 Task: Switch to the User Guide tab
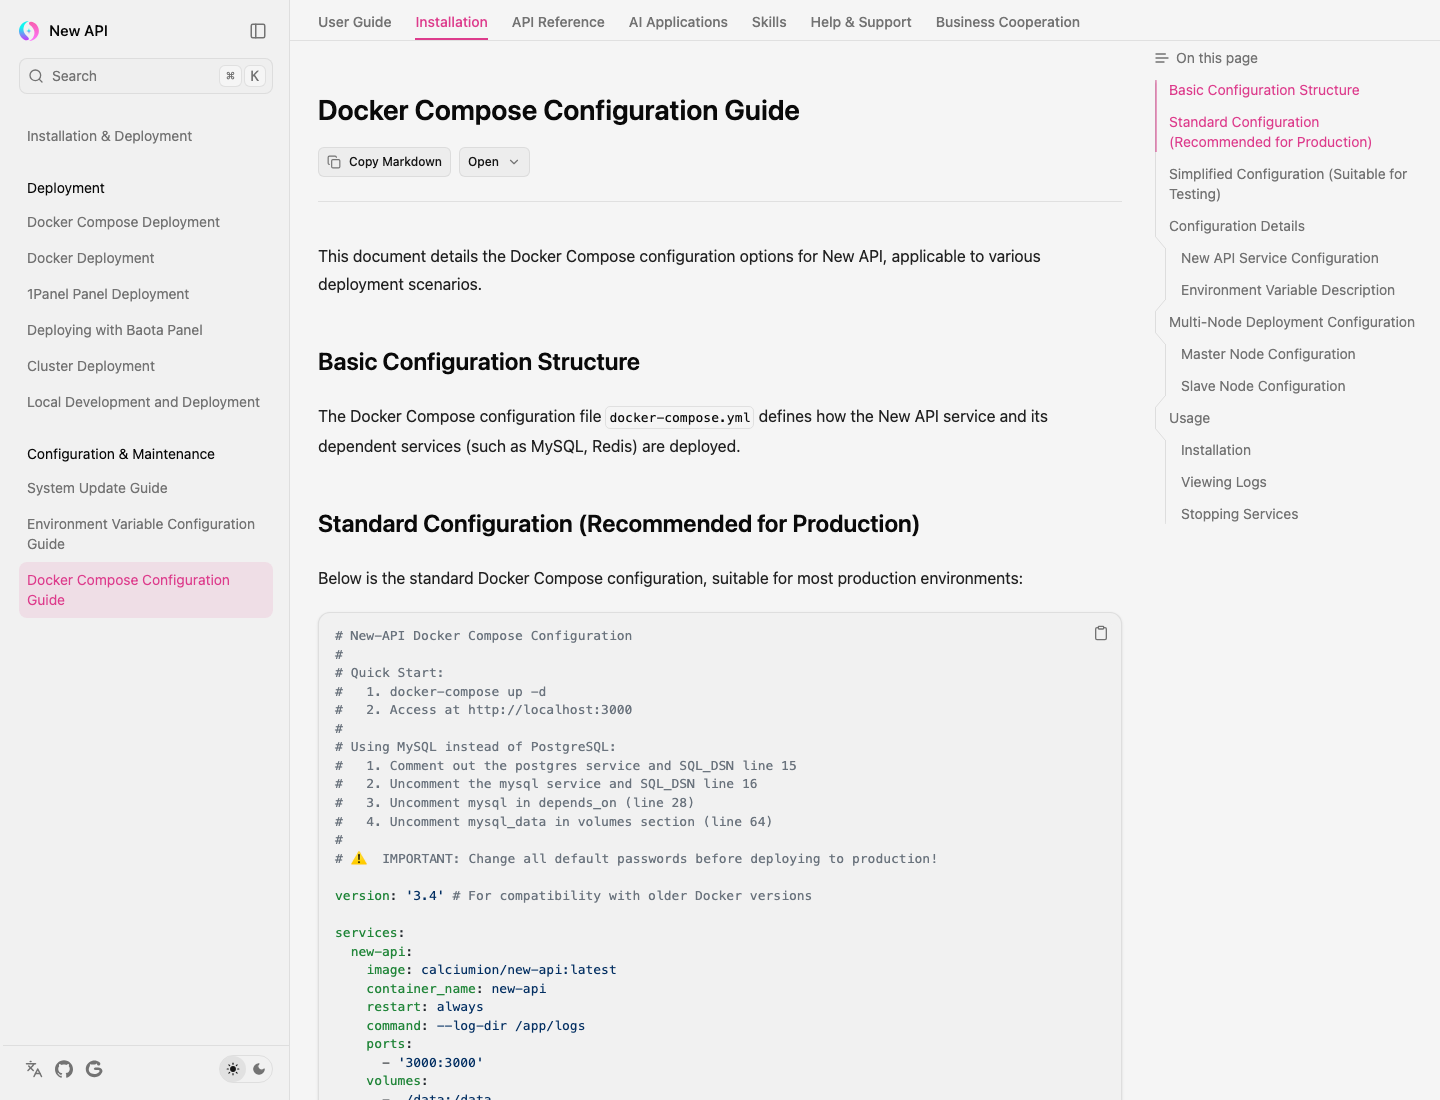pyautogui.click(x=355, y=22)
